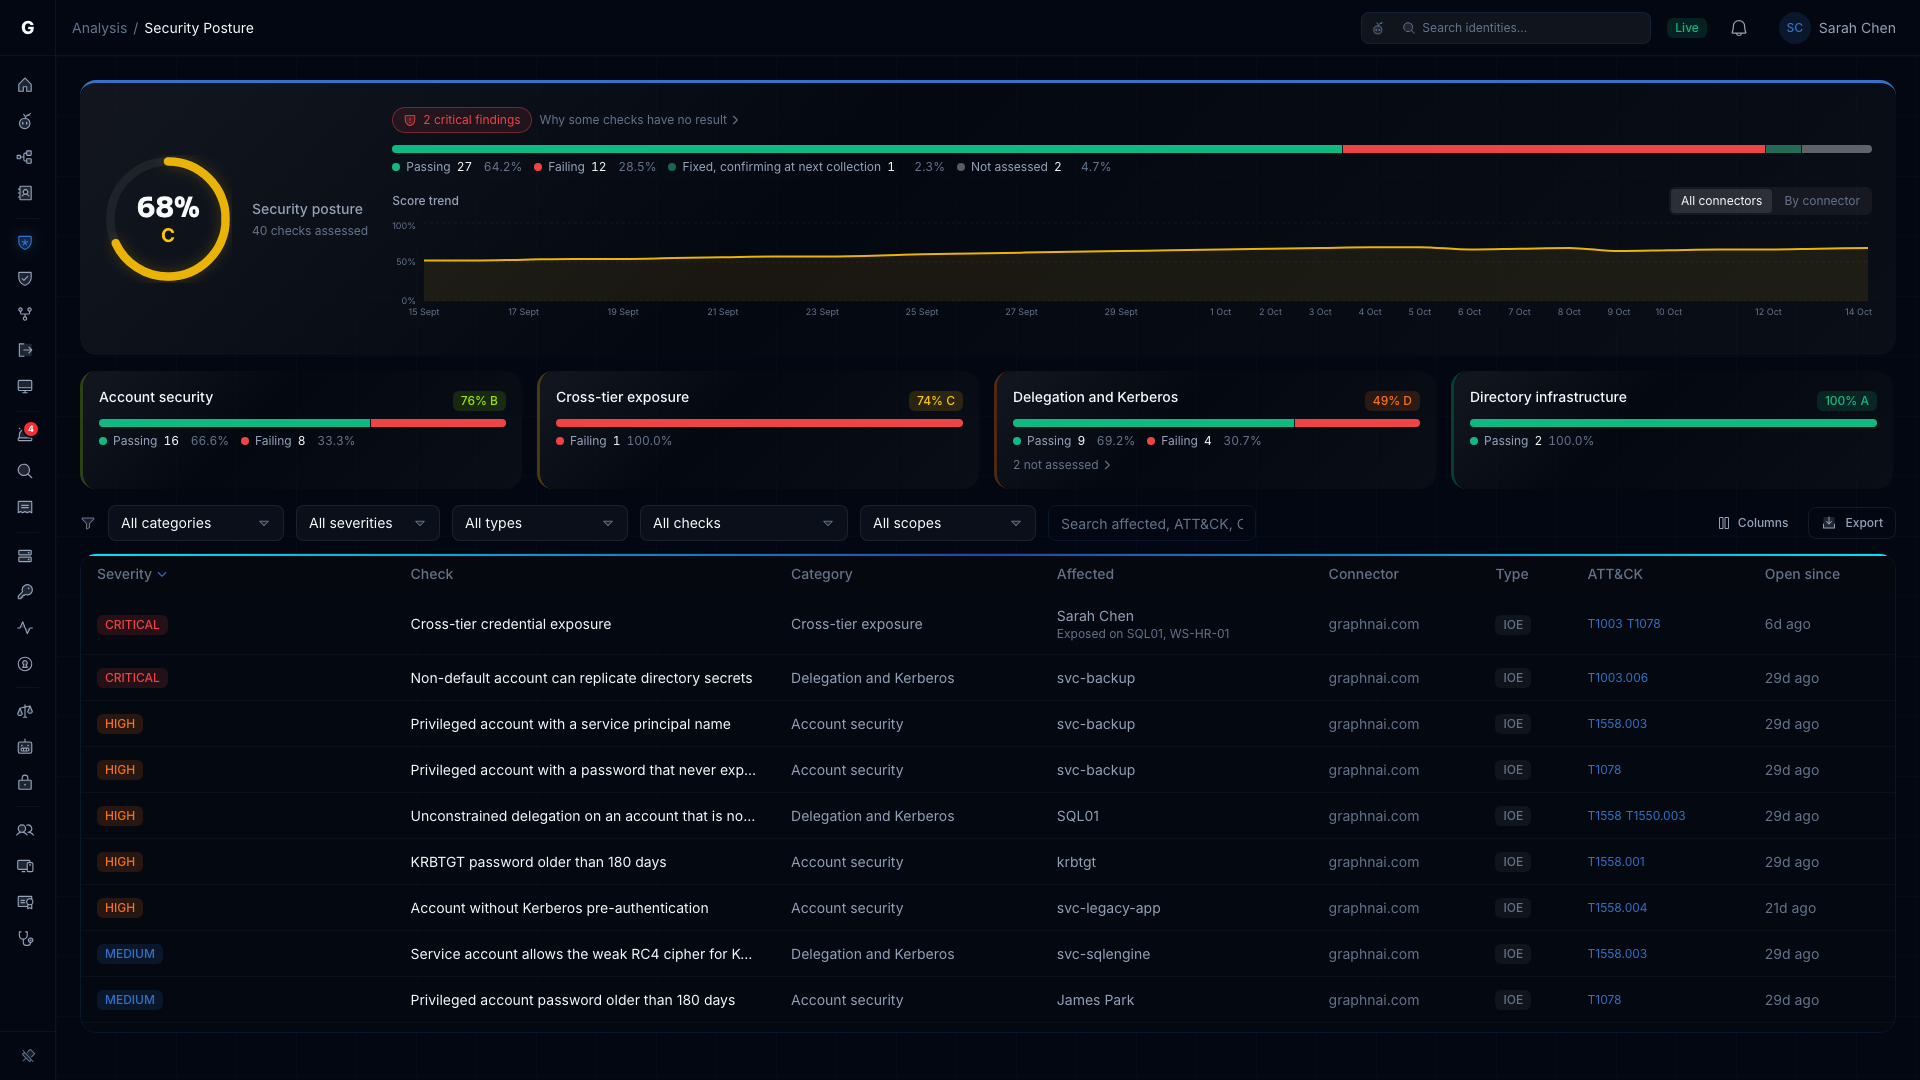Viewport: 1920px width, 1080px height.
Task: Sort by the Severity column header
Action: tap(132, 574)
